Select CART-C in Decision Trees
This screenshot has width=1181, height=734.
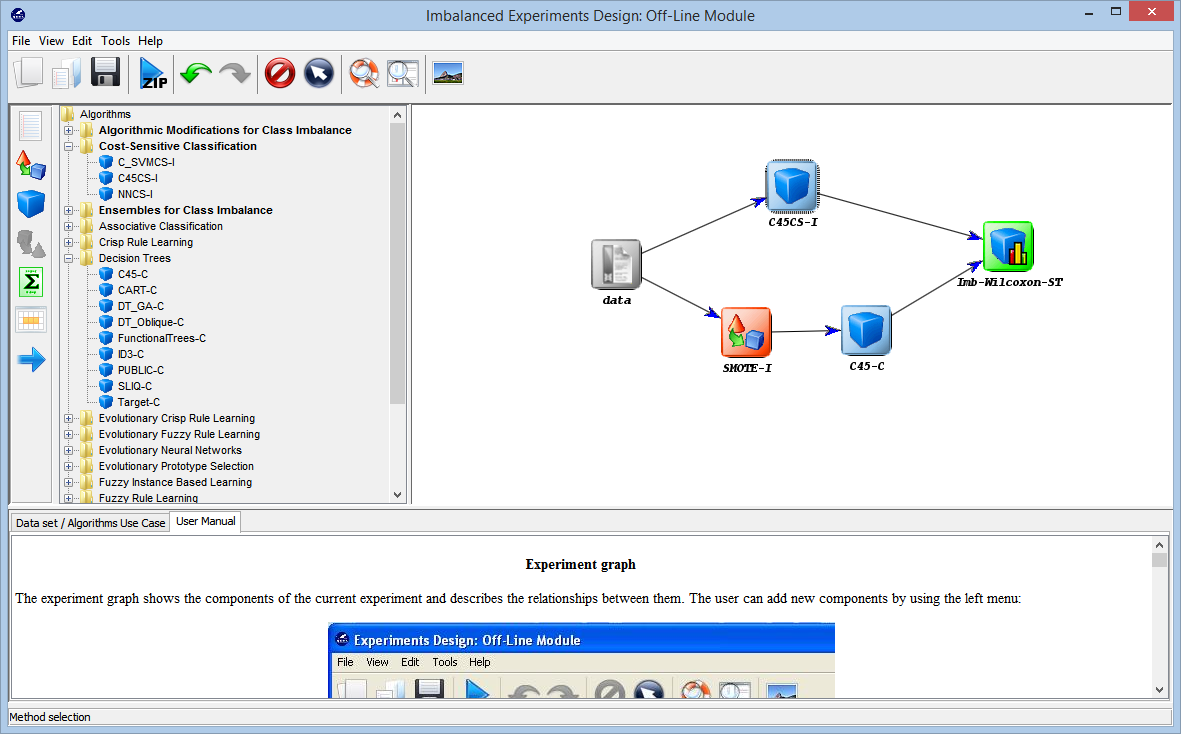[x=137, y=290]
